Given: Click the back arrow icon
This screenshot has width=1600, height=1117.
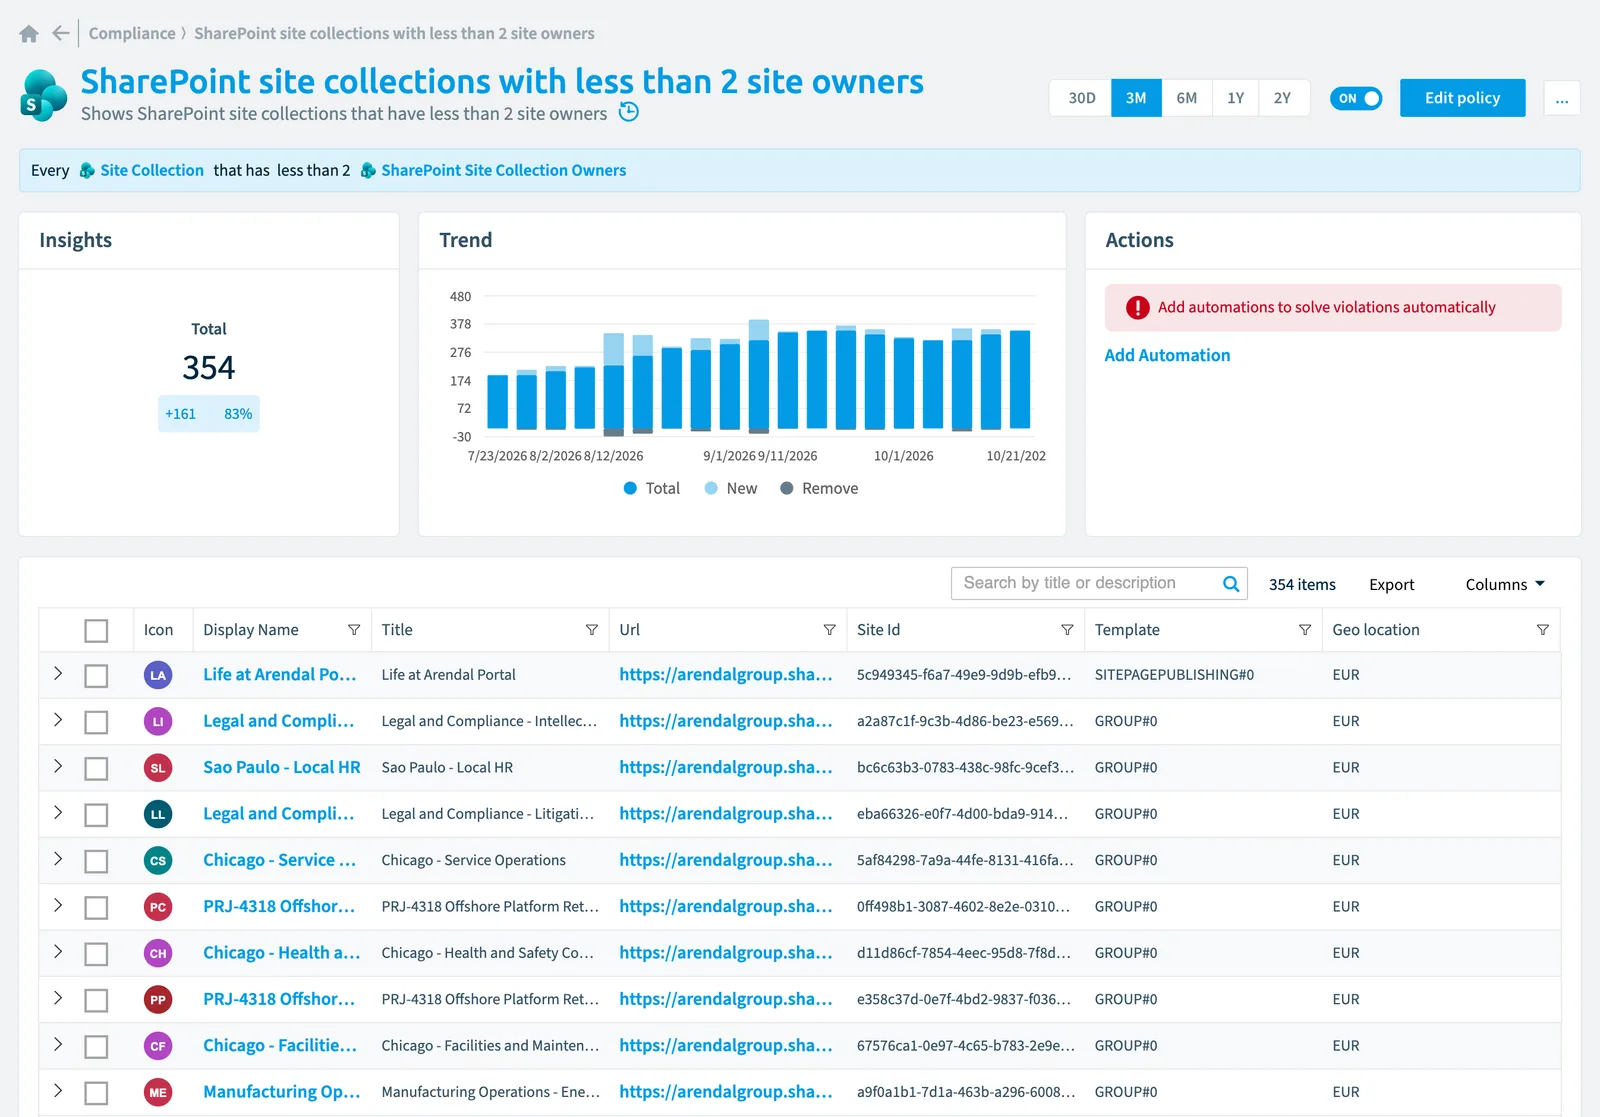Looking at the screenshot, I should click(61, 34).
